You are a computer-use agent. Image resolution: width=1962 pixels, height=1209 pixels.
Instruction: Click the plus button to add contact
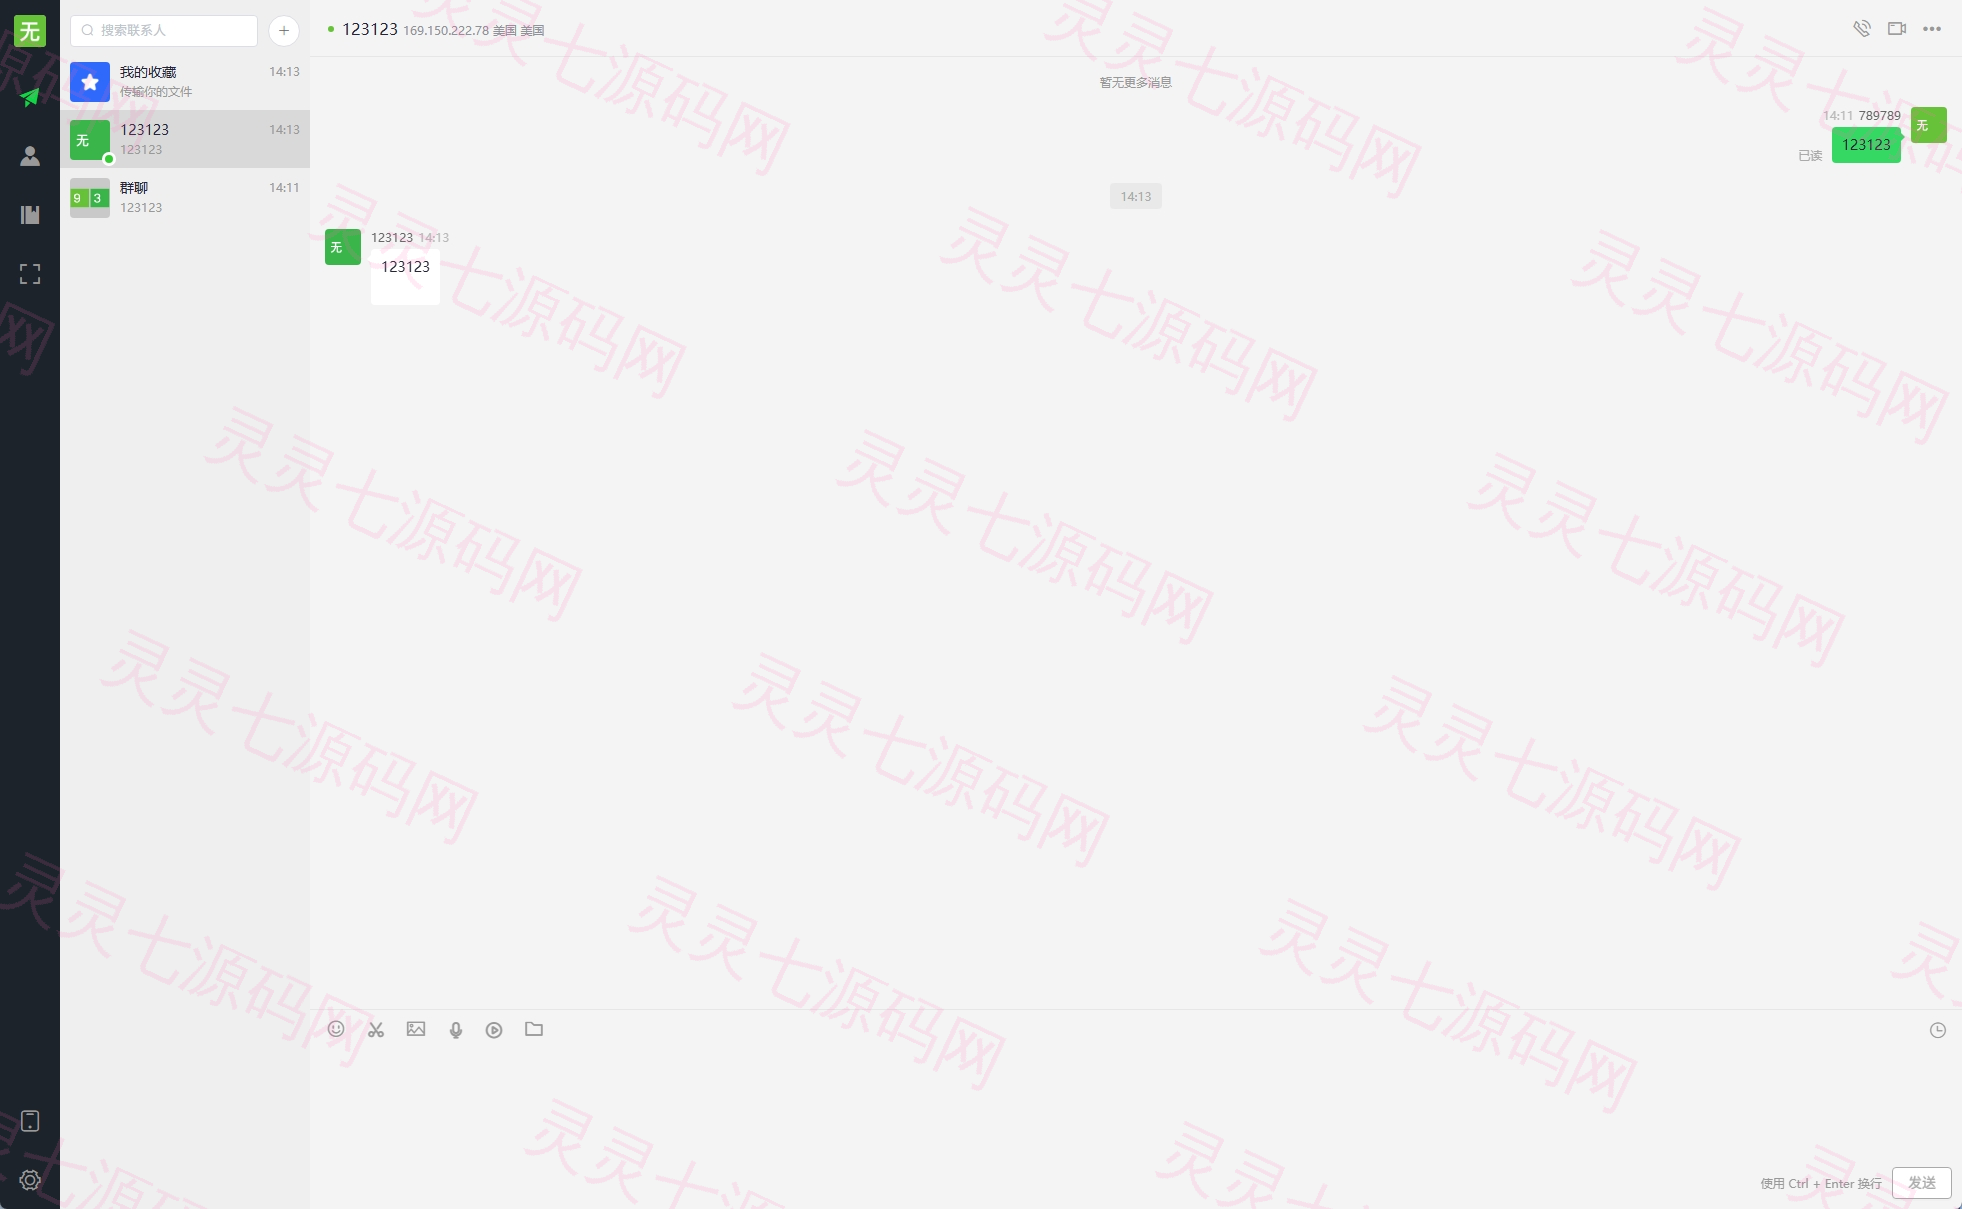tap(284, 31)
